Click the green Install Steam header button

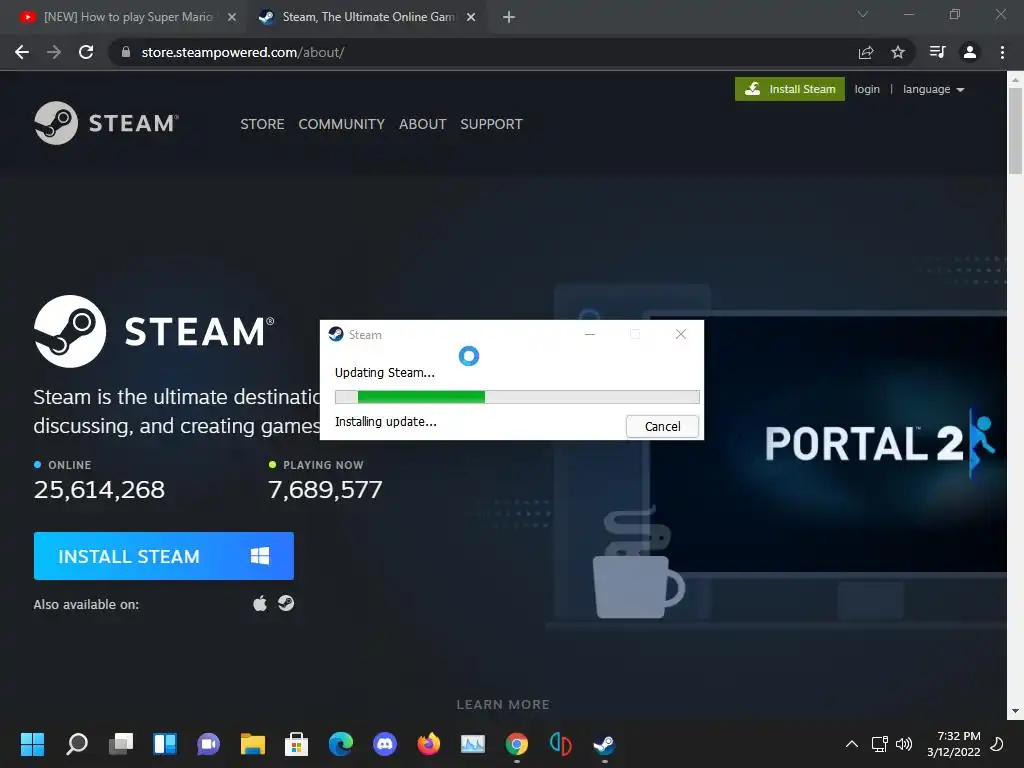pos(790,89)
